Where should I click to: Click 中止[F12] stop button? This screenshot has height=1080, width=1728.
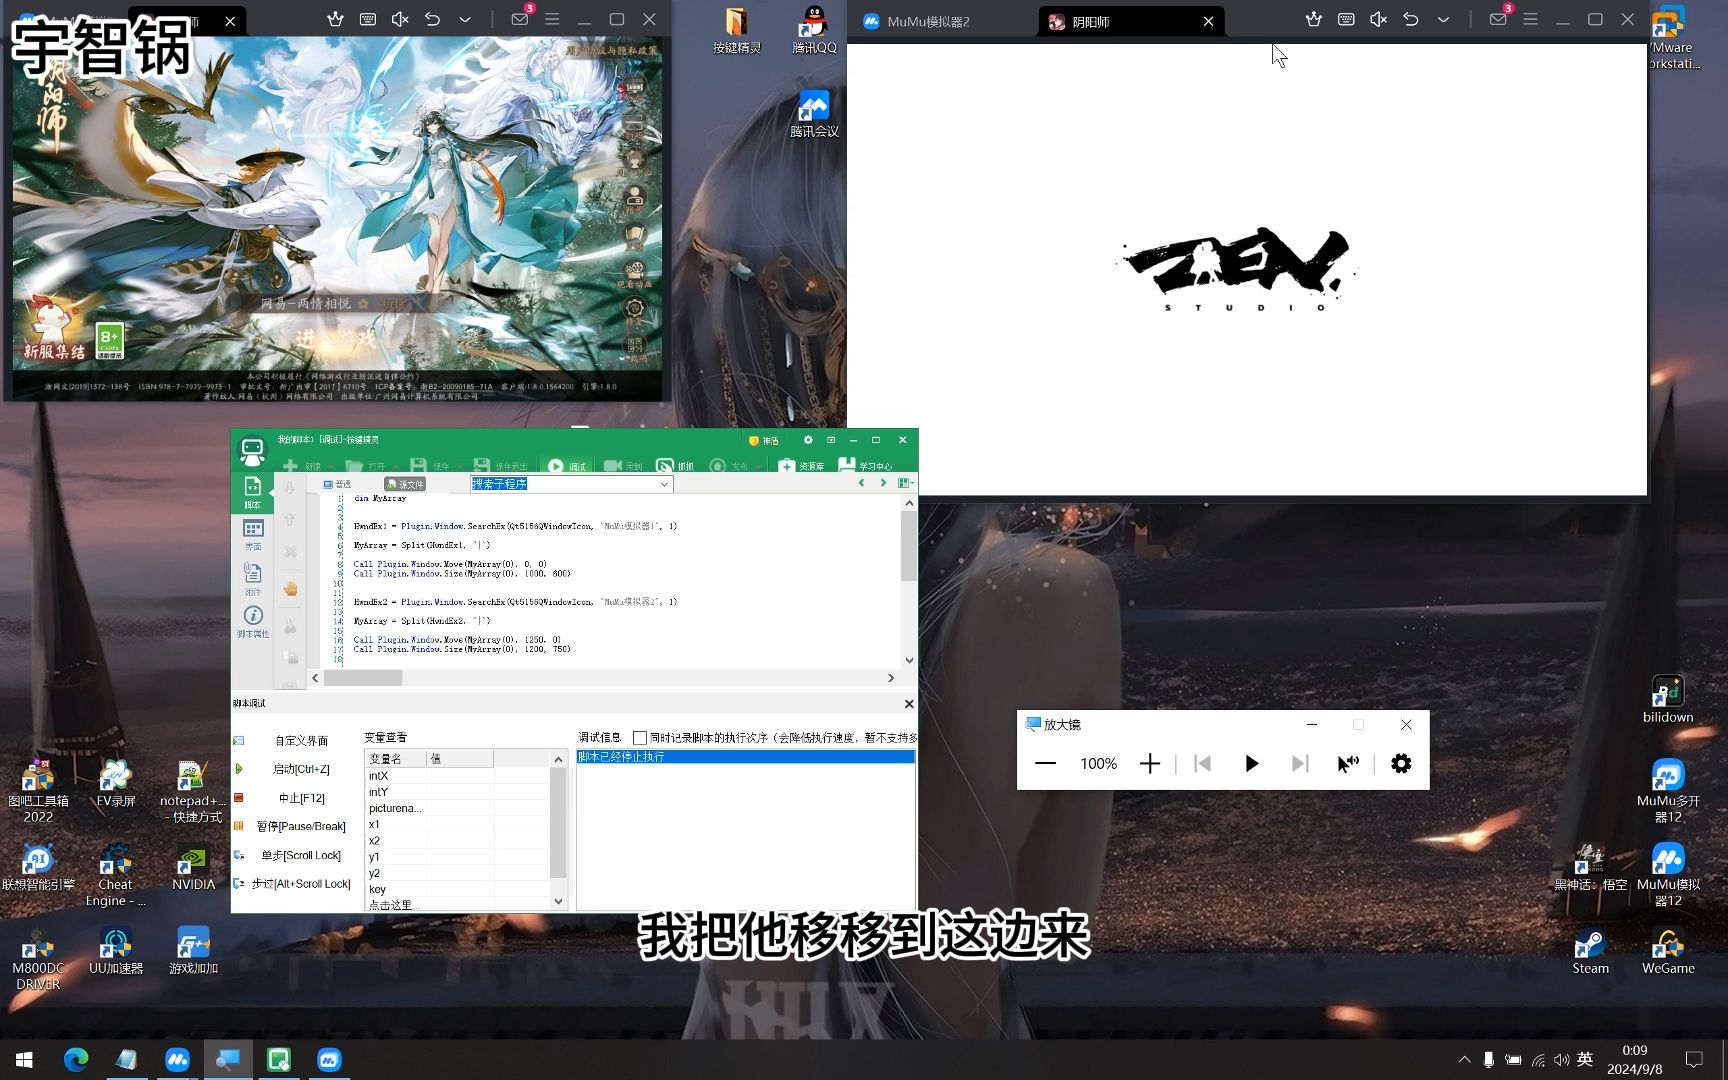pos(301,798)
